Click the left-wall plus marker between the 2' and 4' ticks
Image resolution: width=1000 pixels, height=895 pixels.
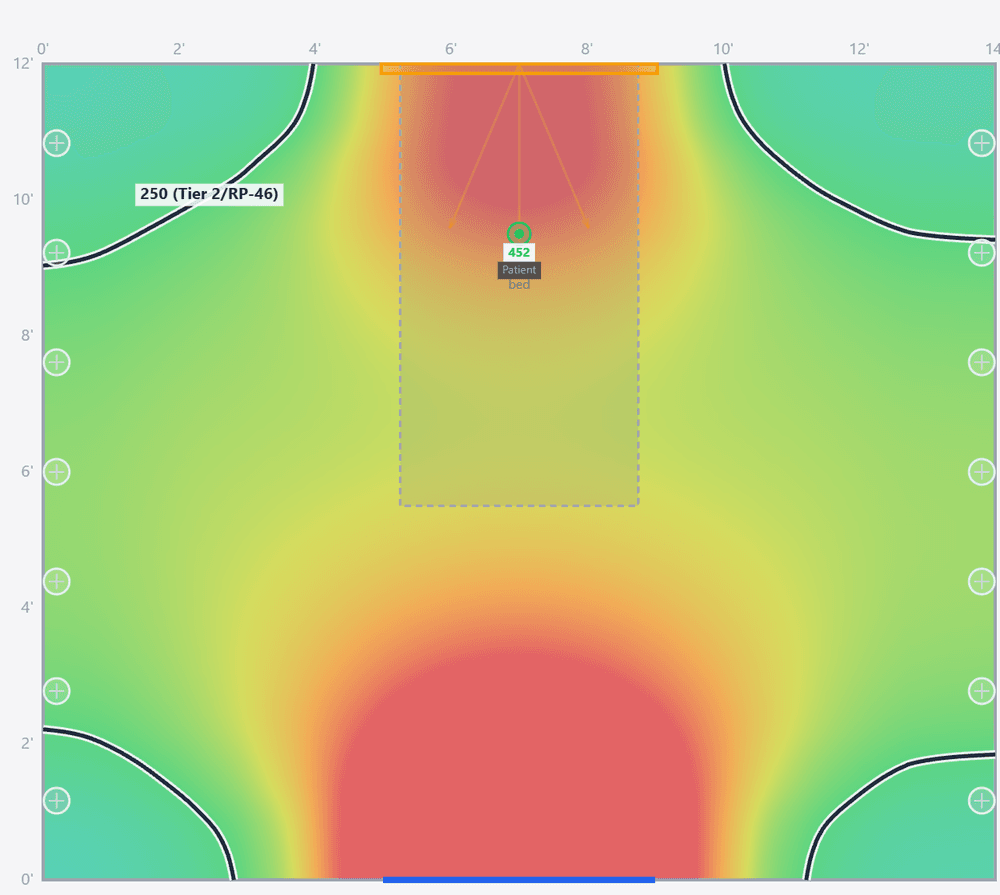click(57, 691)
